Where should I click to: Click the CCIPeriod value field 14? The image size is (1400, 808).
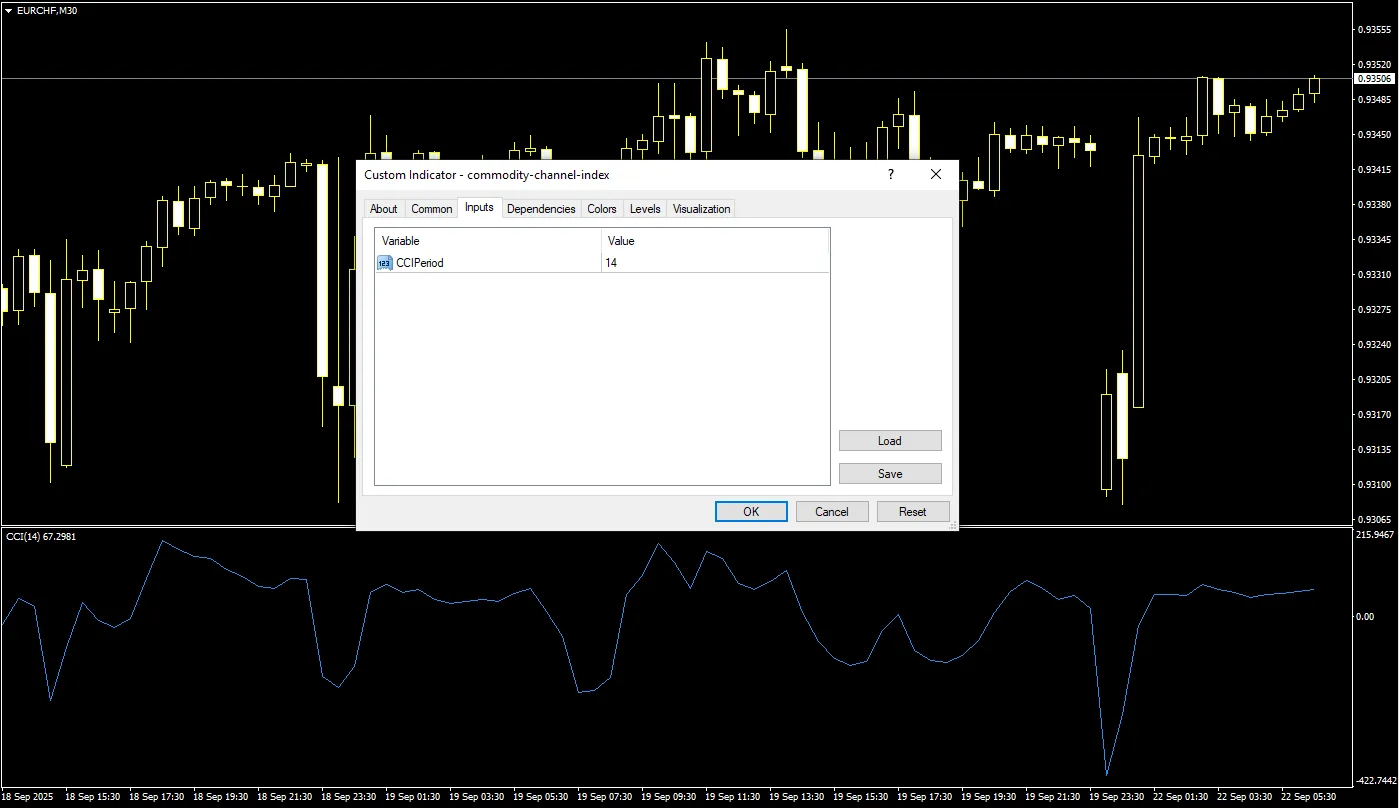coord(715,263)
